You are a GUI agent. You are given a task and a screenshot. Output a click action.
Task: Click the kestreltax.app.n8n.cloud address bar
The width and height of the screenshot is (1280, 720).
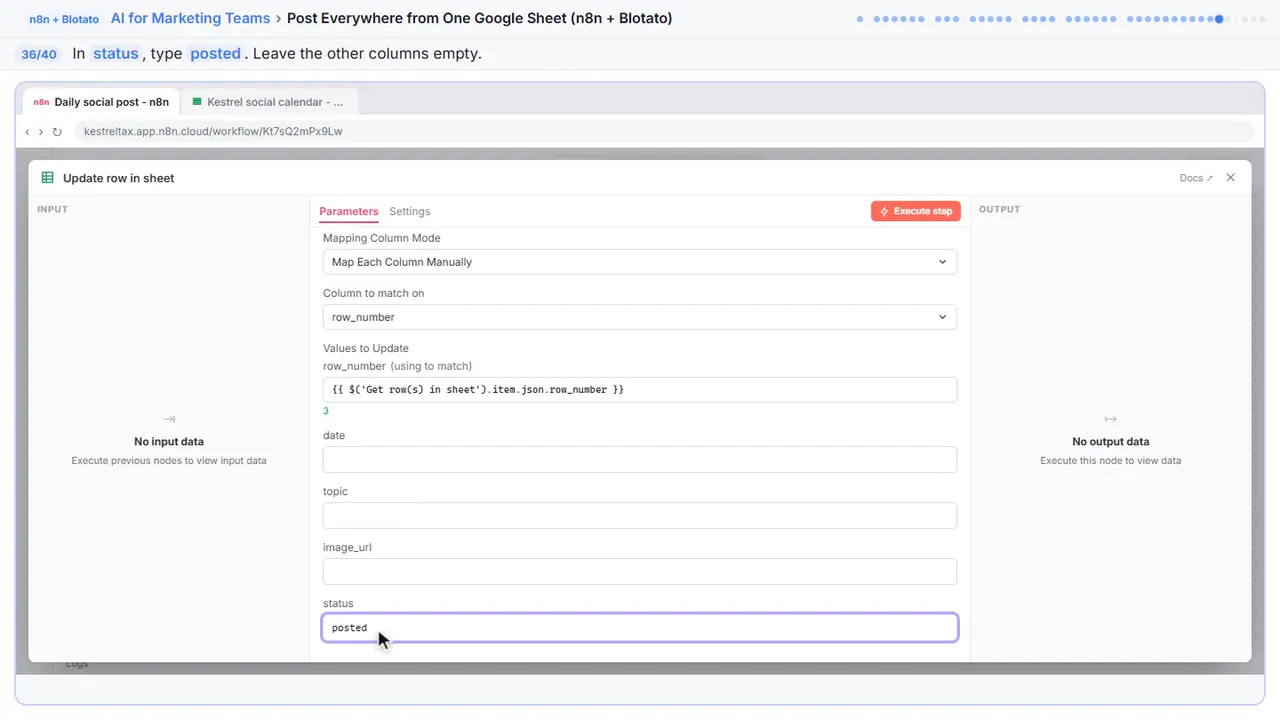pyautogui.click(x=664, y=131)
